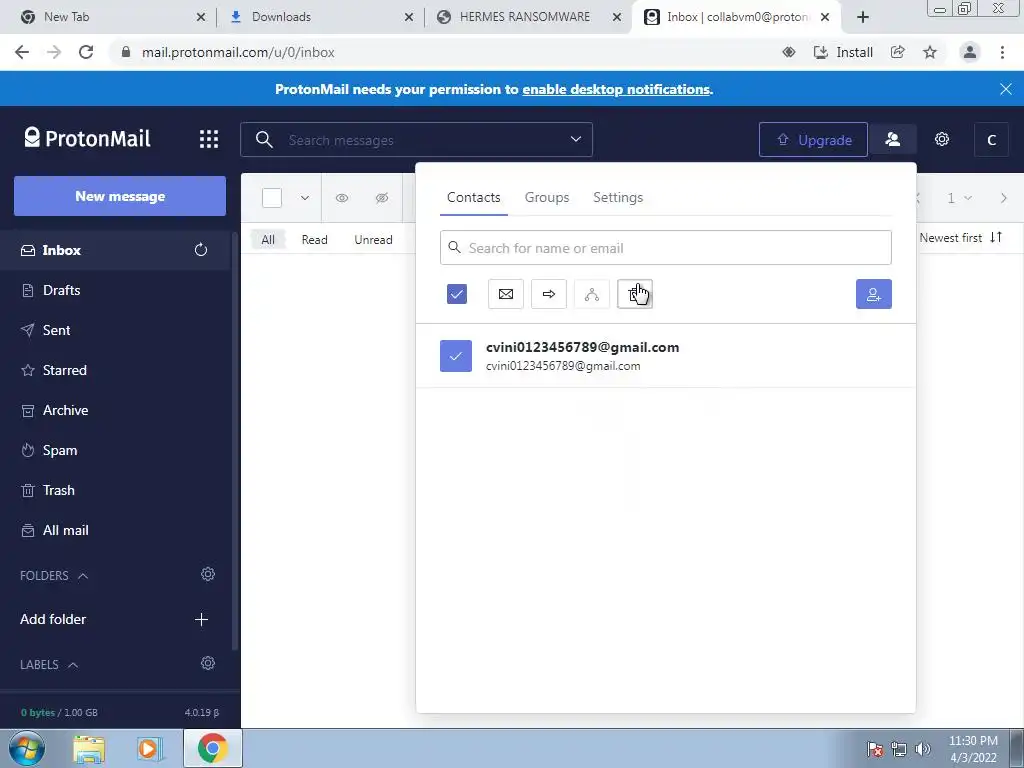Viewport: 1024px width, 768px height.
Task: Open Chrome profile avatar icon
Action: [x=970, y=52]
